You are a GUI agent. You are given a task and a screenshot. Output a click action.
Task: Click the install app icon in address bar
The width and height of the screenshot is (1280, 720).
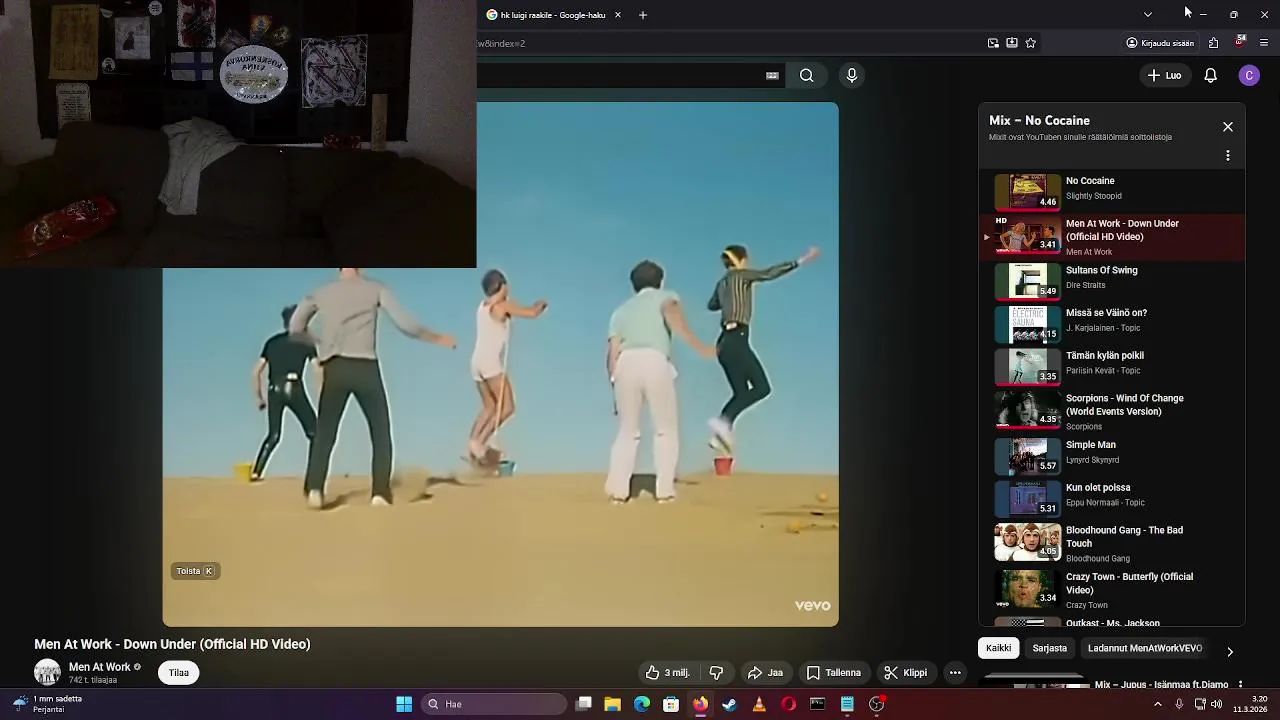click(1012, 43)
